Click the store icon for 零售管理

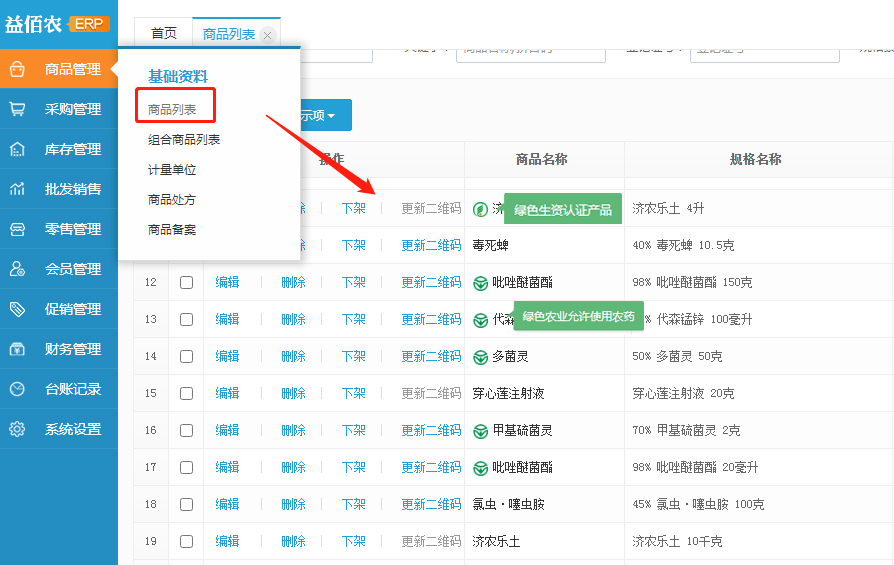(x=17, y=229)
